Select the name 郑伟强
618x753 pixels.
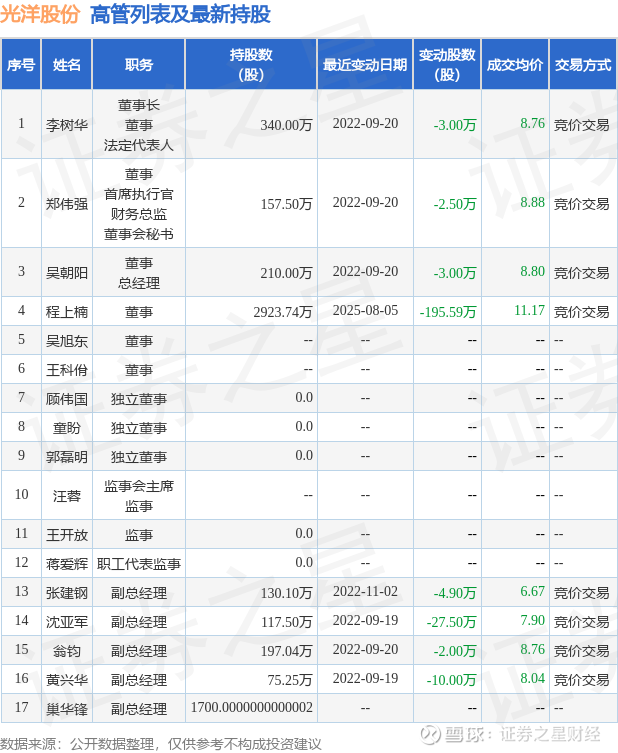[67, 204]
